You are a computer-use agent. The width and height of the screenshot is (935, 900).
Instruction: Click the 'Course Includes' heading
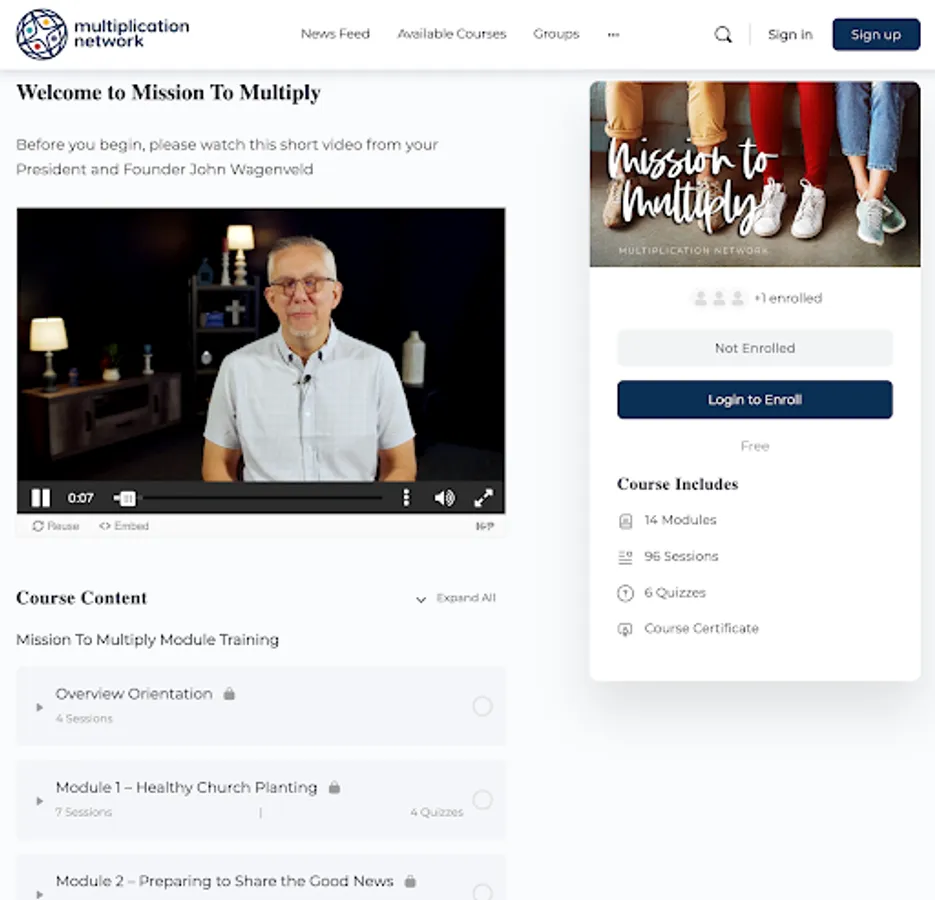click(x=677, y=484)
